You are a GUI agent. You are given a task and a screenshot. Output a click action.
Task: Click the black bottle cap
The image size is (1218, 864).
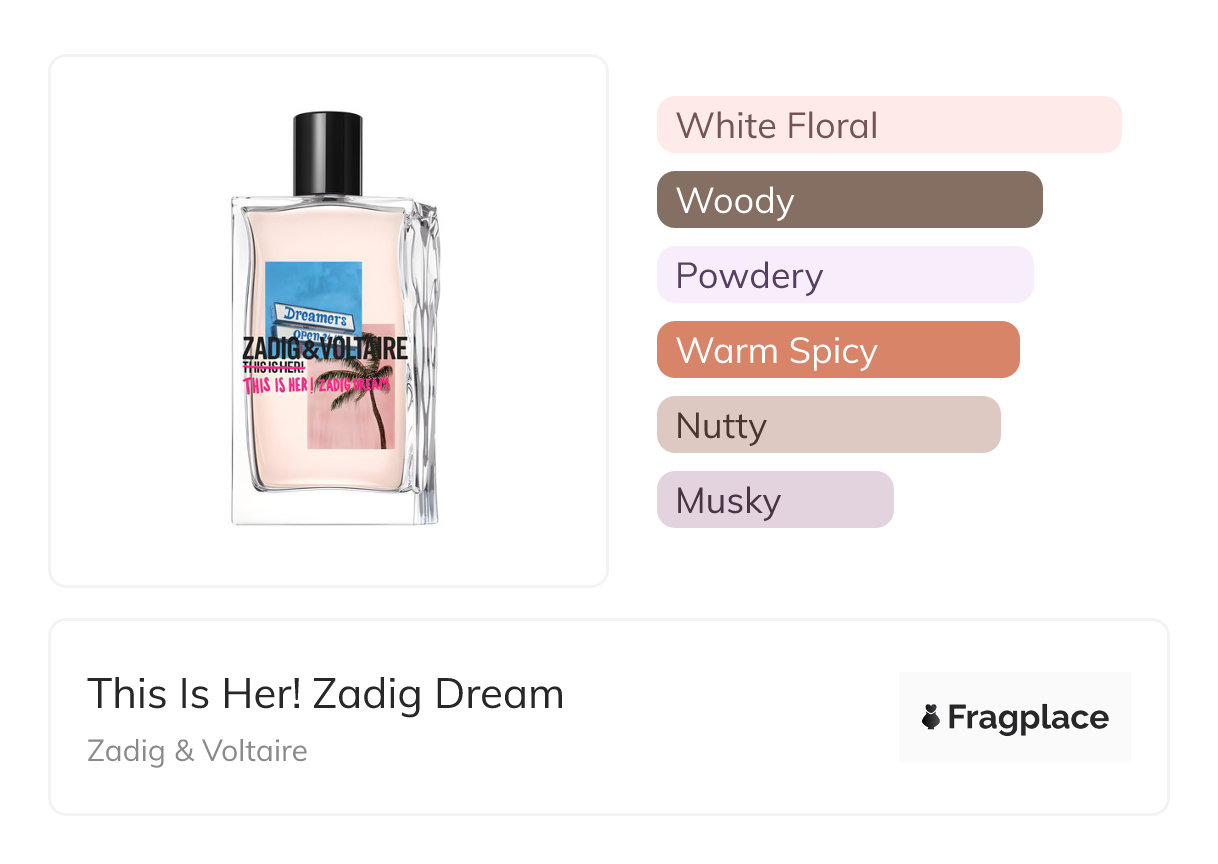[x=327, y=154]
